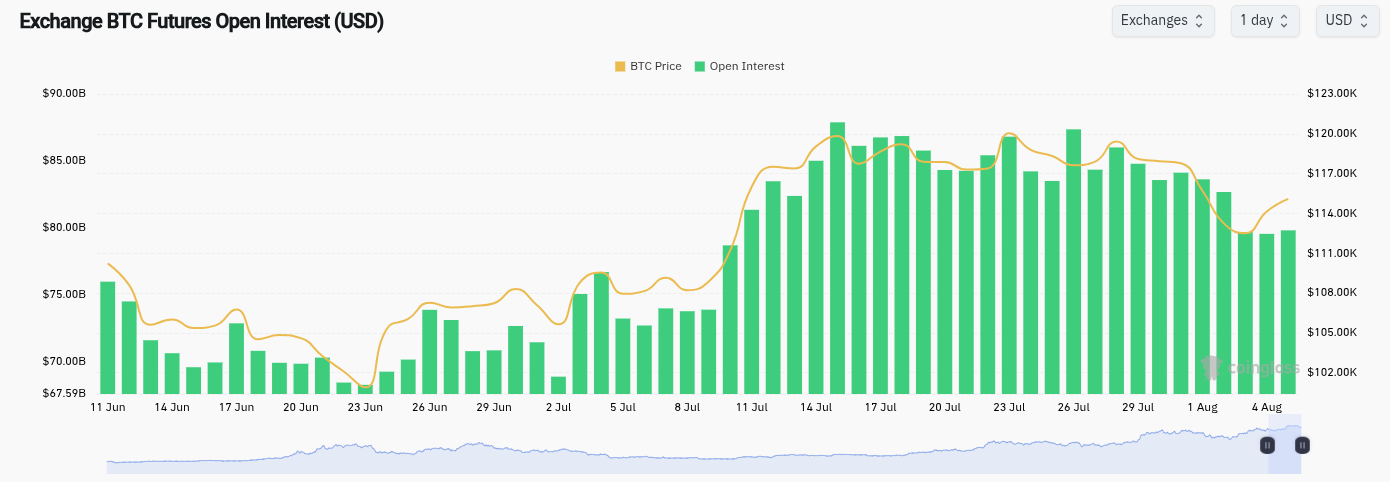This screenshot has width=1390, height=482.
Task: Click the highlighted selection window in navigator
Action: pos(1285,455)
